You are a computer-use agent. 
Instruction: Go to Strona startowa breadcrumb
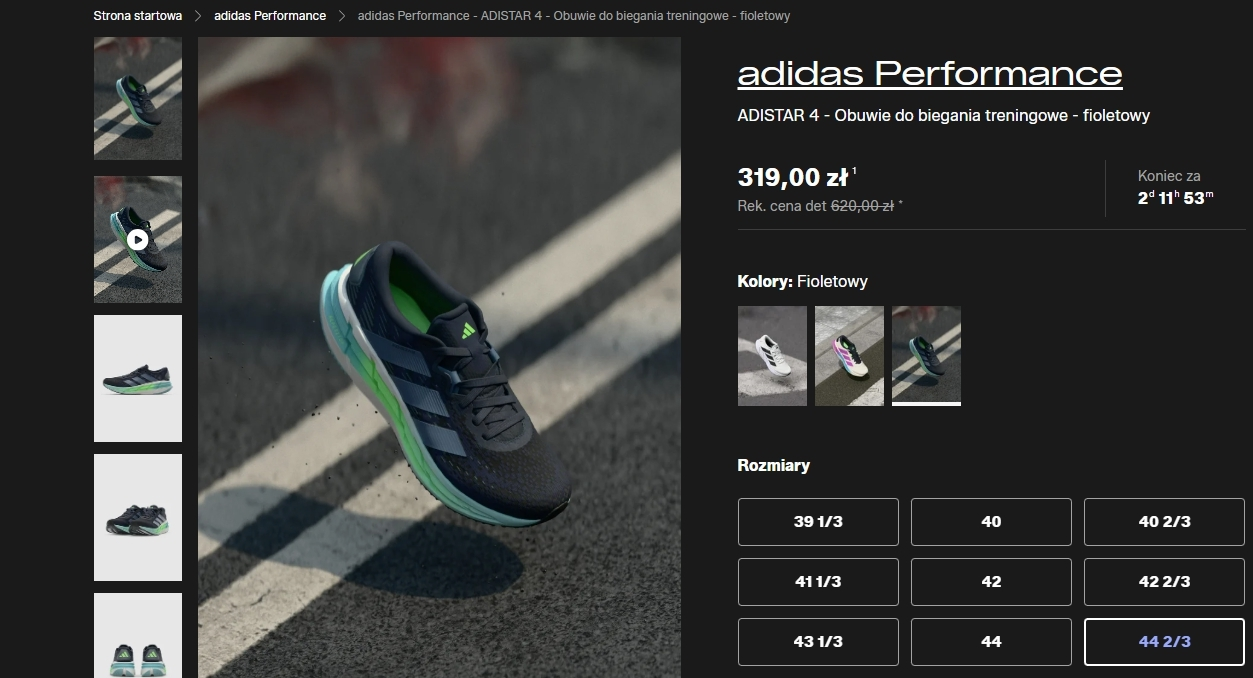pyautogui.click(x=138, y=16)
